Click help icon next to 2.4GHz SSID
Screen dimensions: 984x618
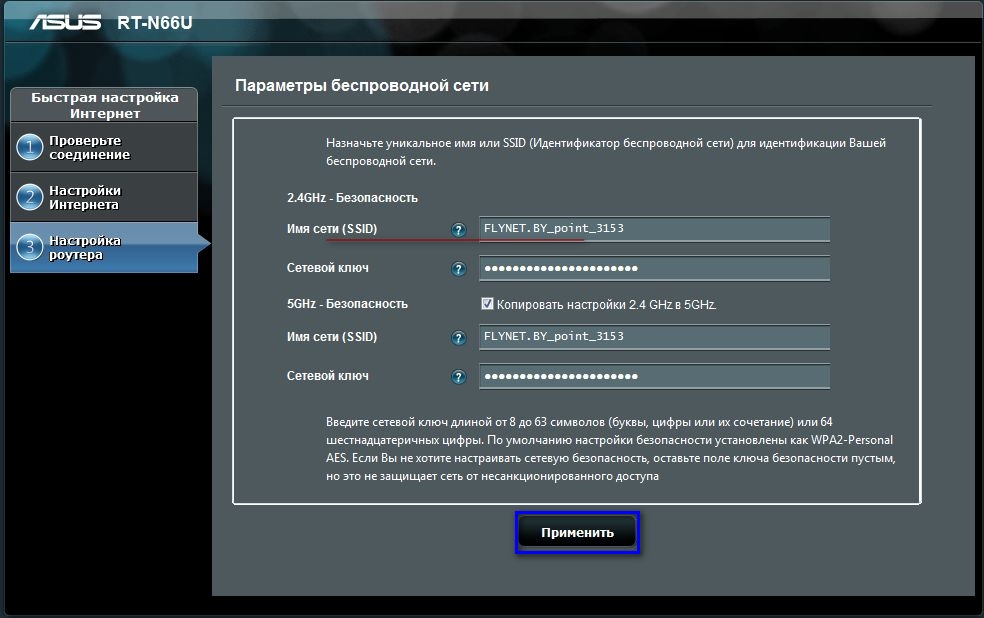coord(459,230)
